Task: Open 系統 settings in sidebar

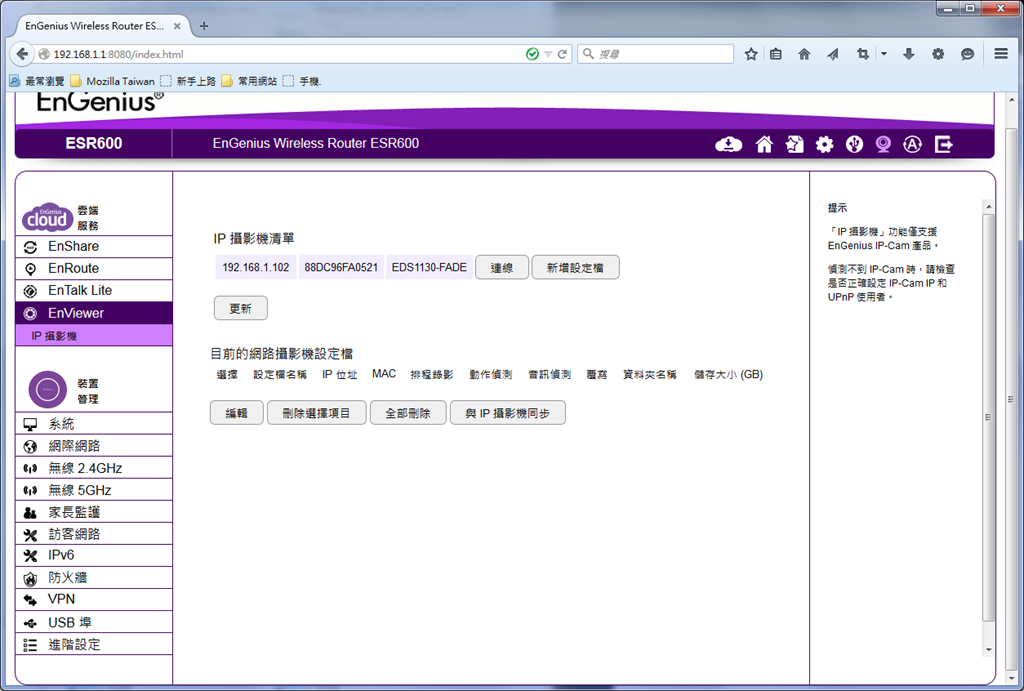Action: click(x=94, y=424)
